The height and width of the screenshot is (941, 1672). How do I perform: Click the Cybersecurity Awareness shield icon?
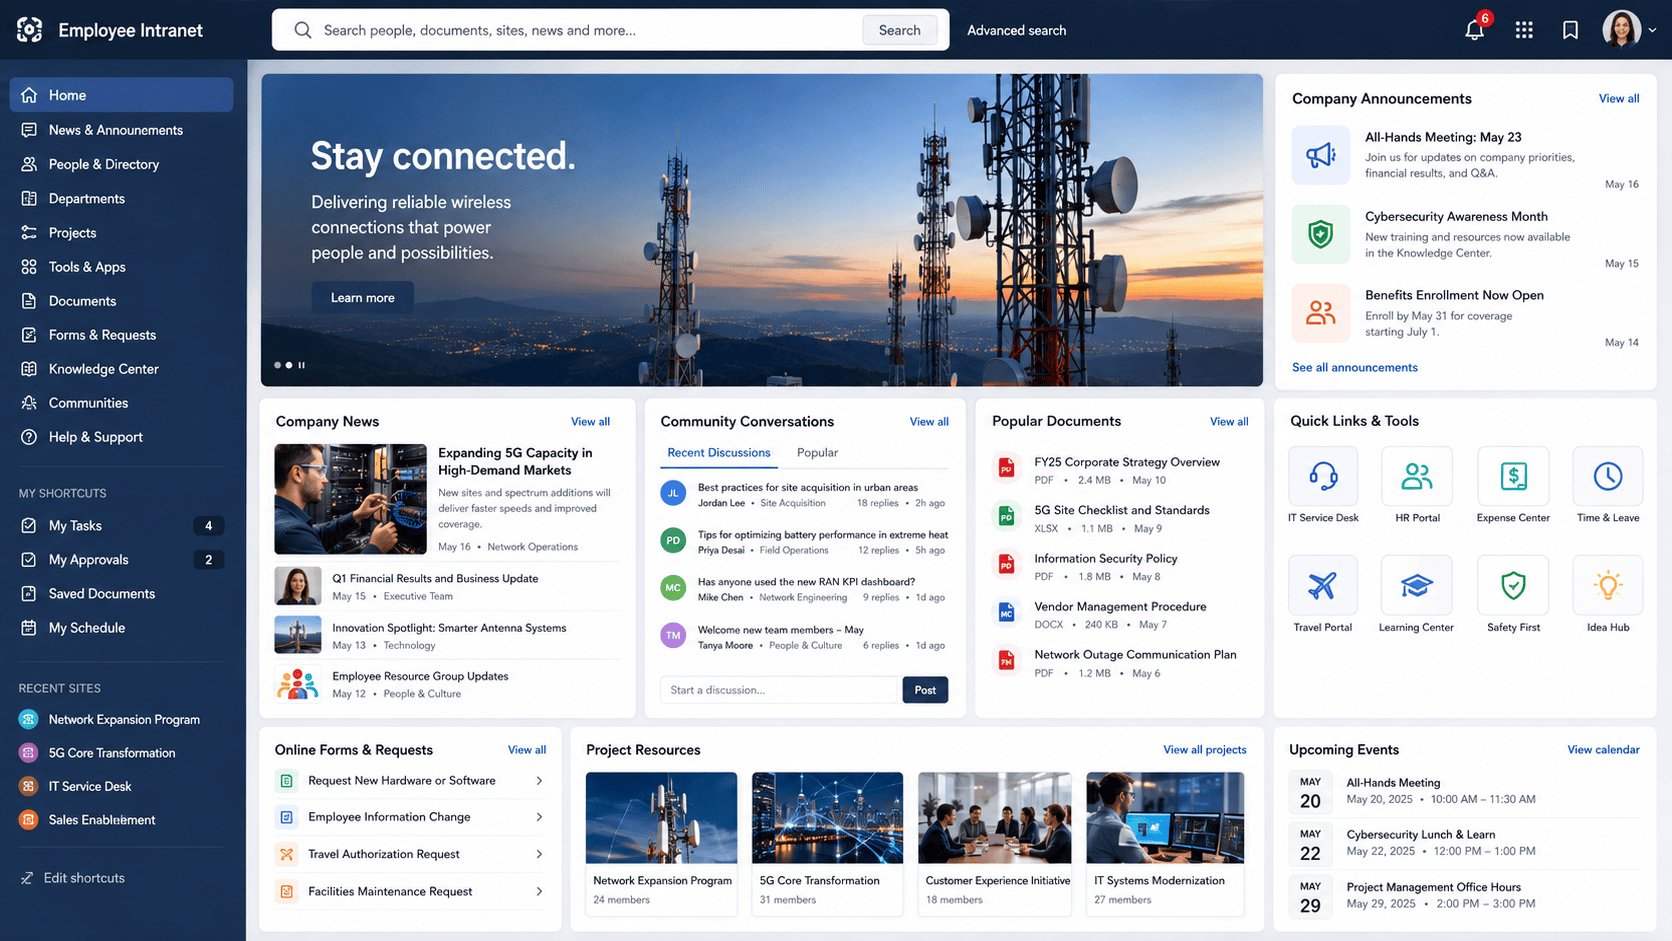pyautogui.click(x=1320, y=234)
